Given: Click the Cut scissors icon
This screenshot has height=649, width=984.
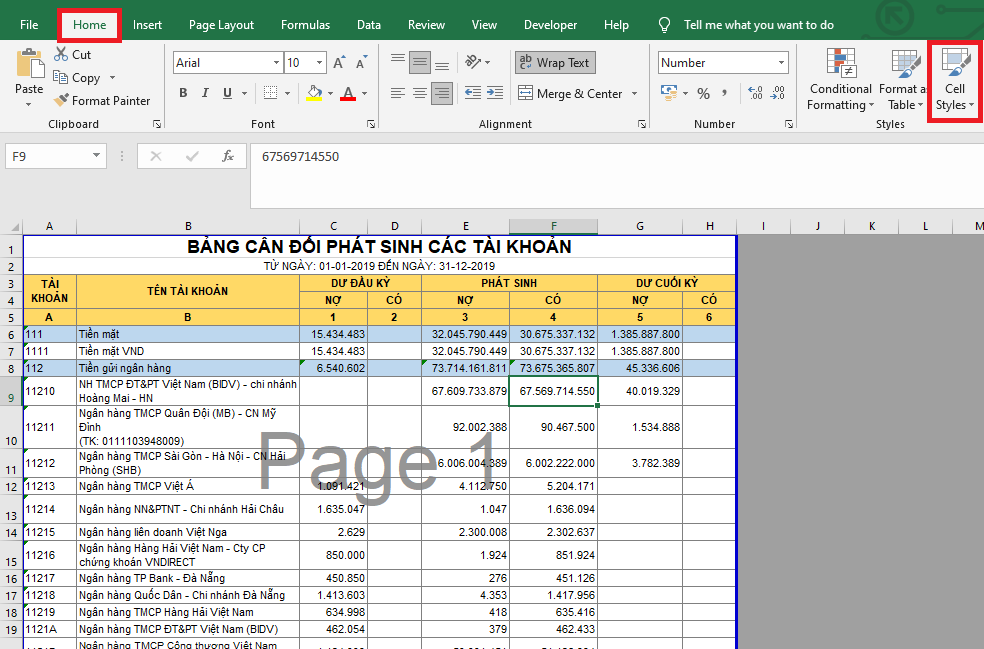Looking at the screenshot, I should click(62, 55).
